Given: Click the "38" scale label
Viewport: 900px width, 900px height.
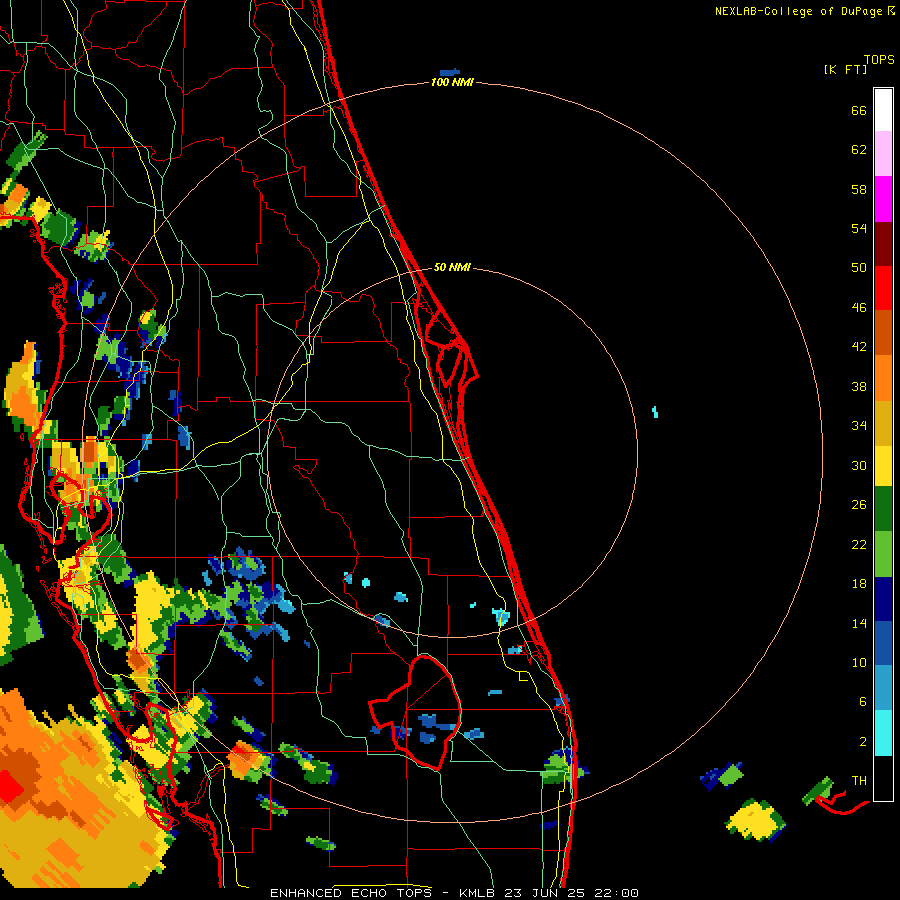Looking at the screenshot, I should click(859, 386).
